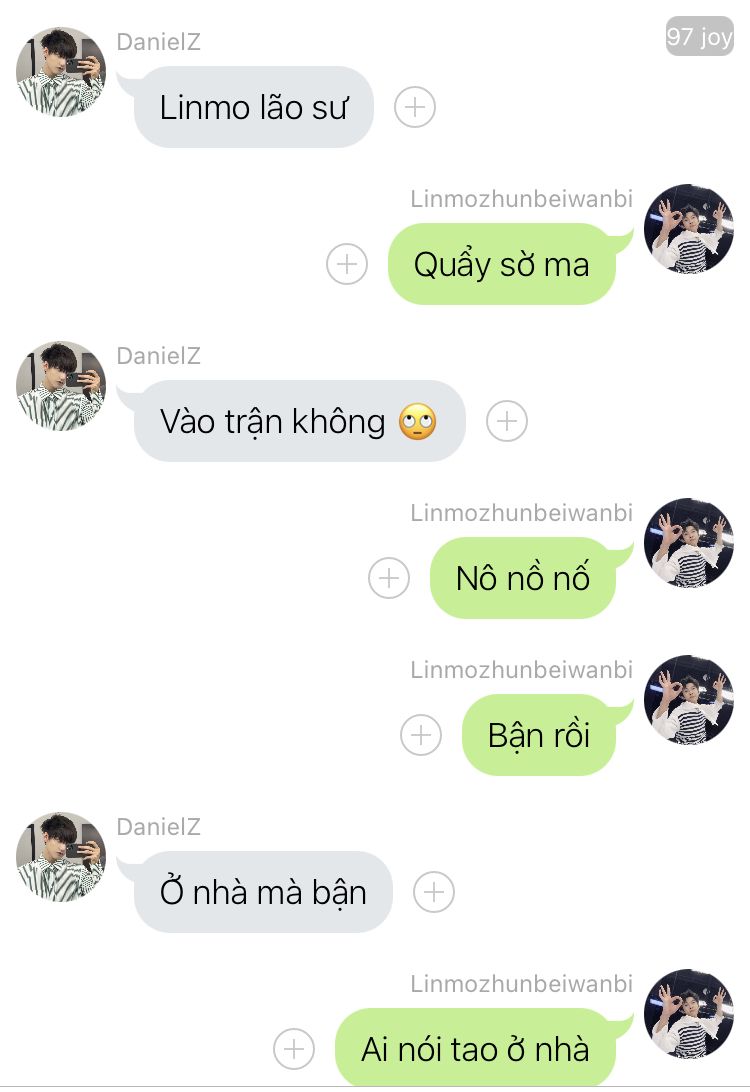This screenshot has width=750, height=1092.
Task: Select the "Quẩy sờ ma" green bubble
Action: [501, 264]
